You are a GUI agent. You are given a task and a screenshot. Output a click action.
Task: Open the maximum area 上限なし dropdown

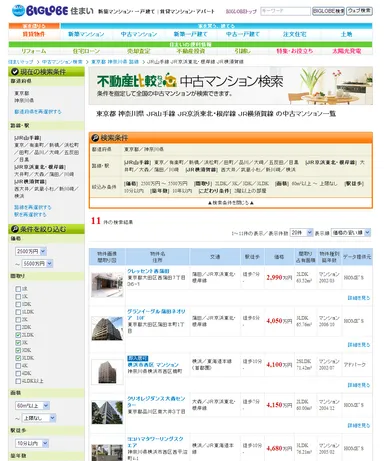39,418
